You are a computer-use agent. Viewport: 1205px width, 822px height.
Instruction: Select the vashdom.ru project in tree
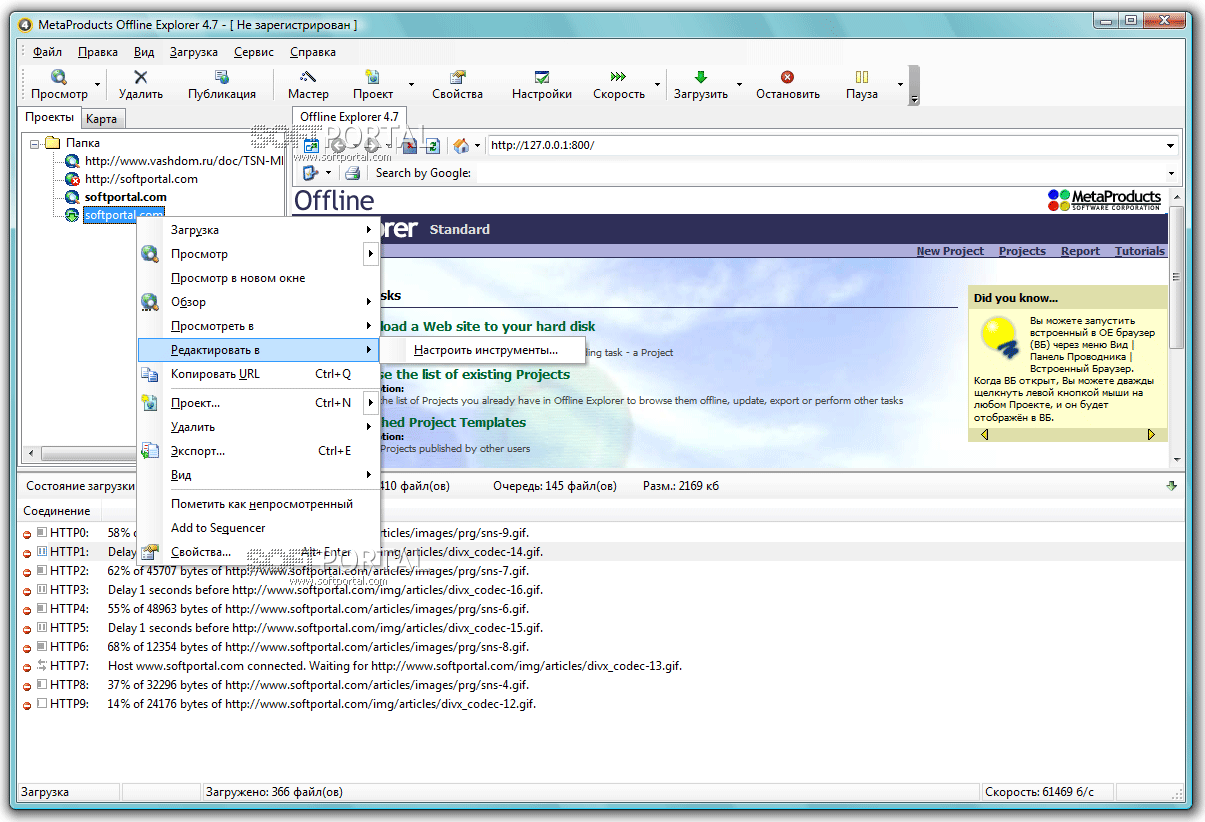[184, 161]
